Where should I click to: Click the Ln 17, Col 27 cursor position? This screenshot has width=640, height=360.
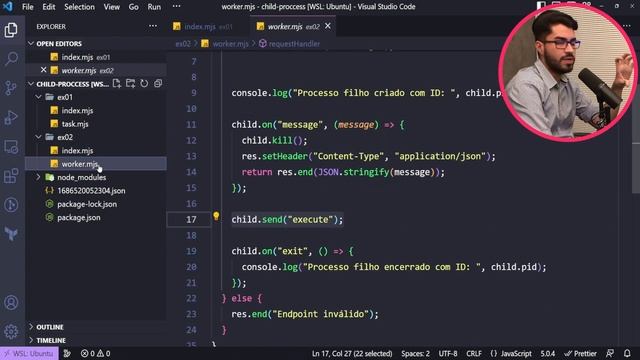click(352, 353)
